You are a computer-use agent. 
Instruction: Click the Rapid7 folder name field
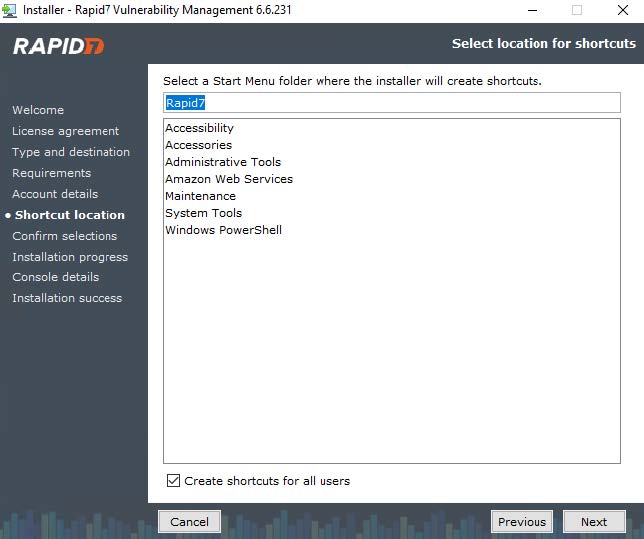[392, 103]
